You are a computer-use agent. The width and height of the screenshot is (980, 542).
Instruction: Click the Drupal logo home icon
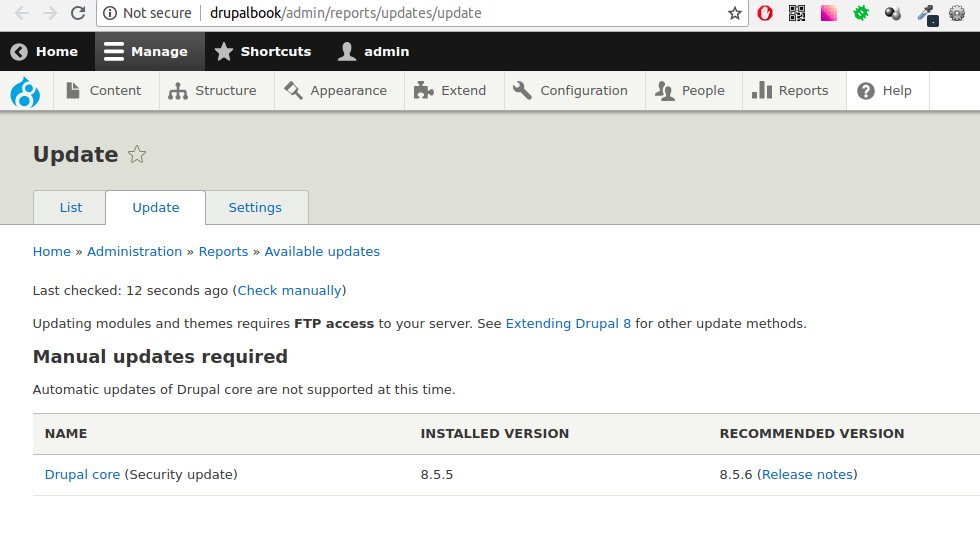point(26,92)
